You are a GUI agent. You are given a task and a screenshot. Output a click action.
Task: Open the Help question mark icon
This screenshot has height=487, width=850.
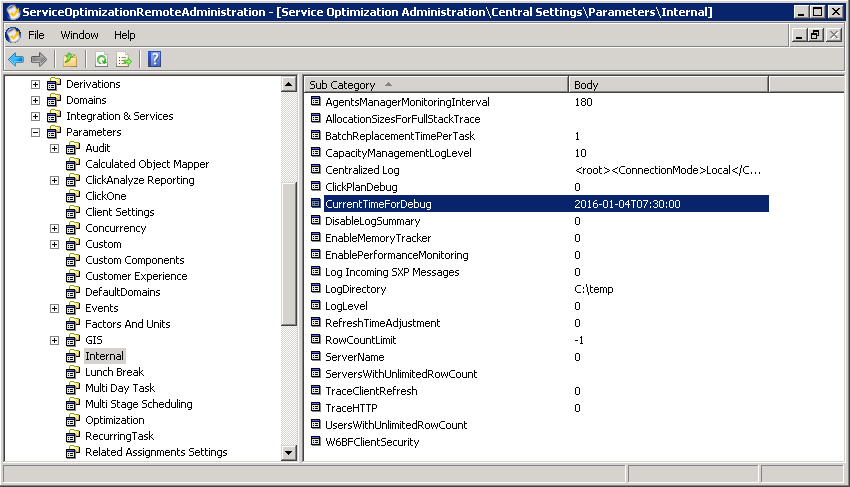pyautogui.click(x=154, y=60)
